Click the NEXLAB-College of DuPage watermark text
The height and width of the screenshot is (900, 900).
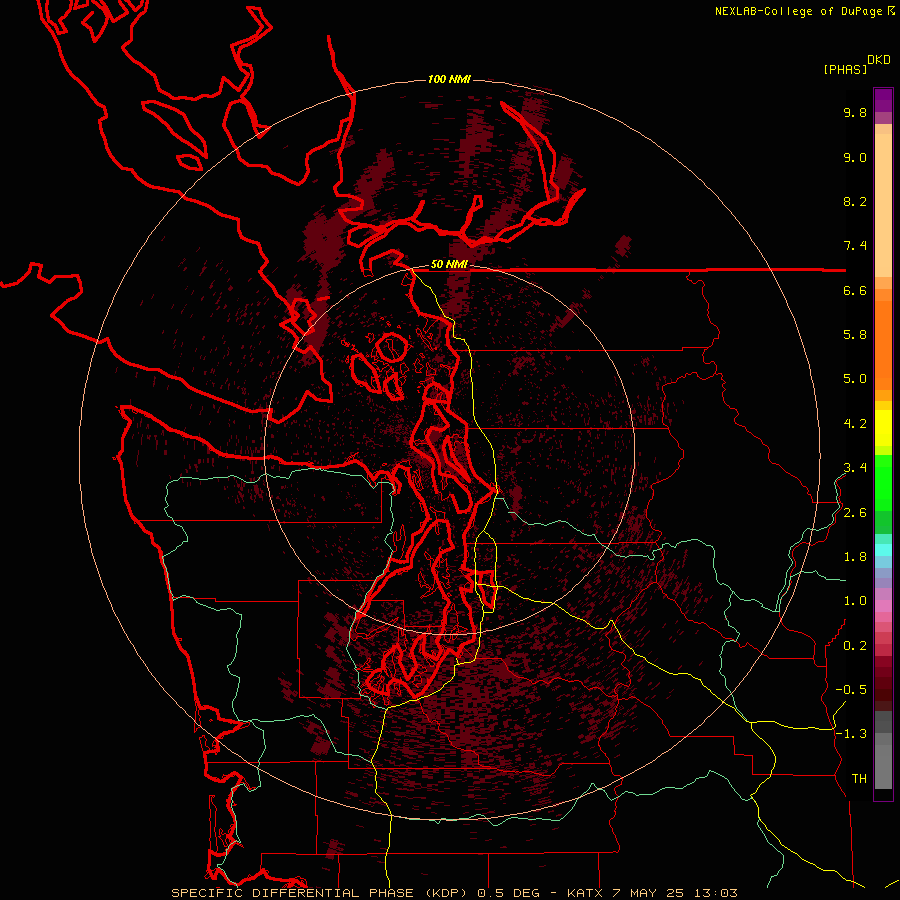798,11
